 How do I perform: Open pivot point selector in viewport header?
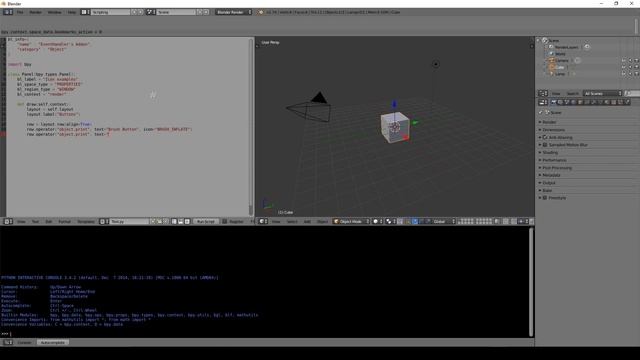391,222
